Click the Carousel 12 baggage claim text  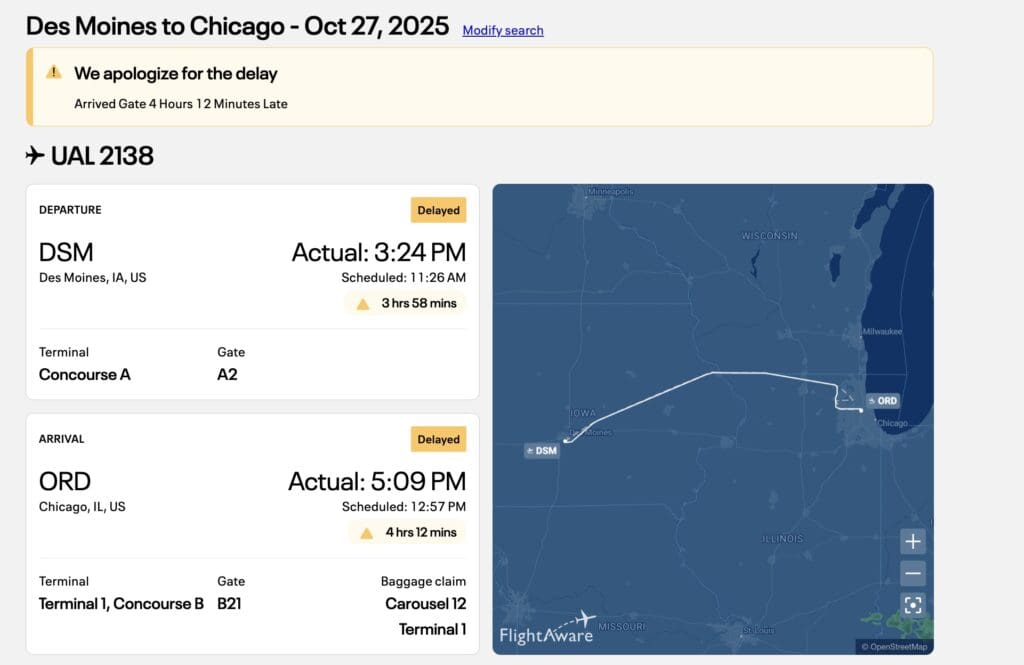425,604
